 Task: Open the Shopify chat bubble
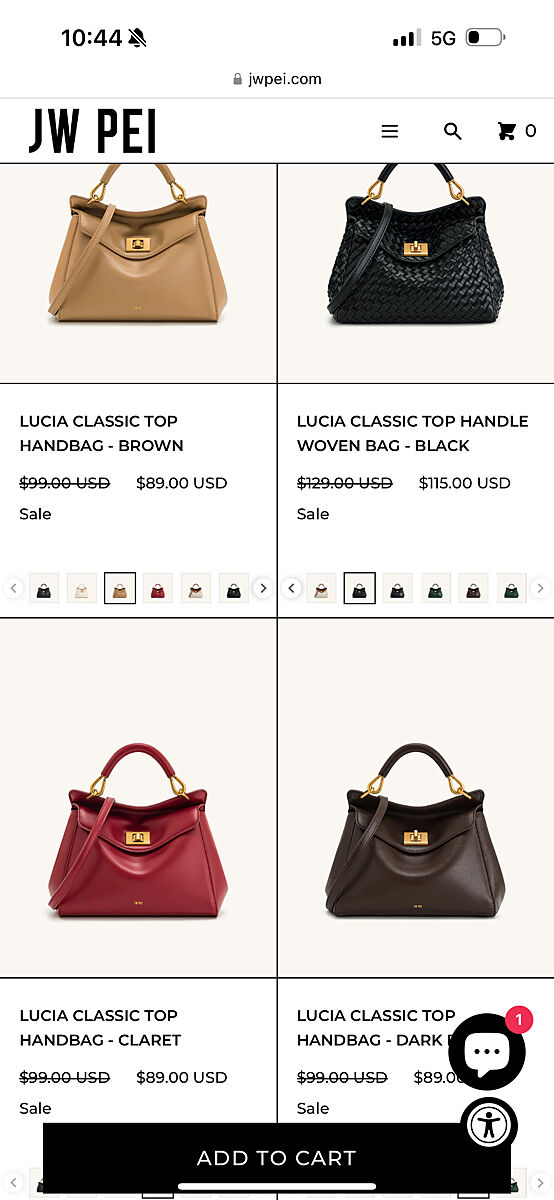click(487, 1051)
